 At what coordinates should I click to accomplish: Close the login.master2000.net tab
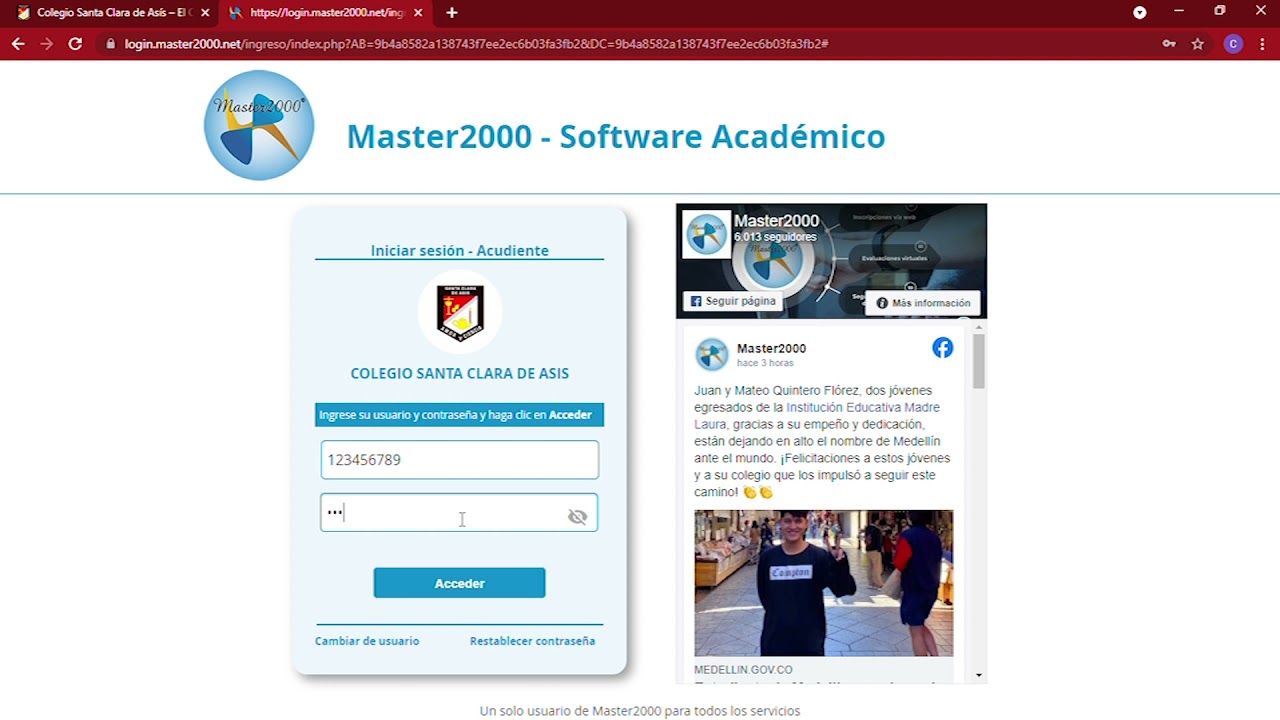[418, 13]
